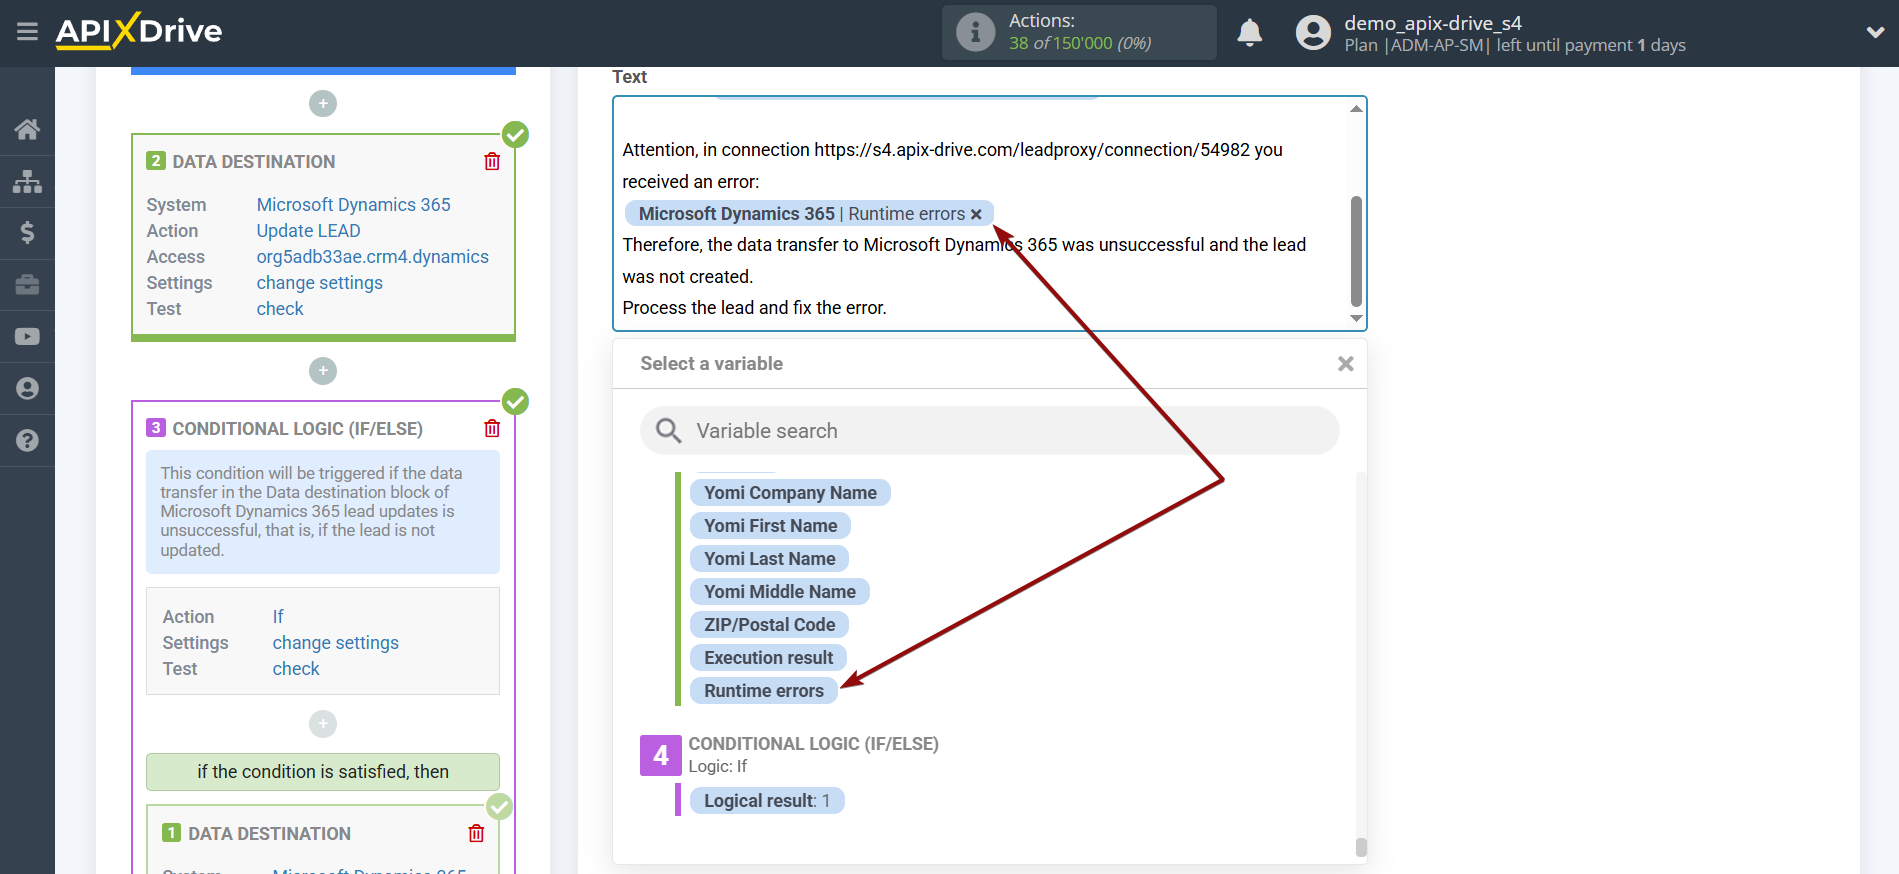The height and width of the screenshot is (874, 1899).
Task: Click the ApiX-Drive logo
Action: pos(139,31)
